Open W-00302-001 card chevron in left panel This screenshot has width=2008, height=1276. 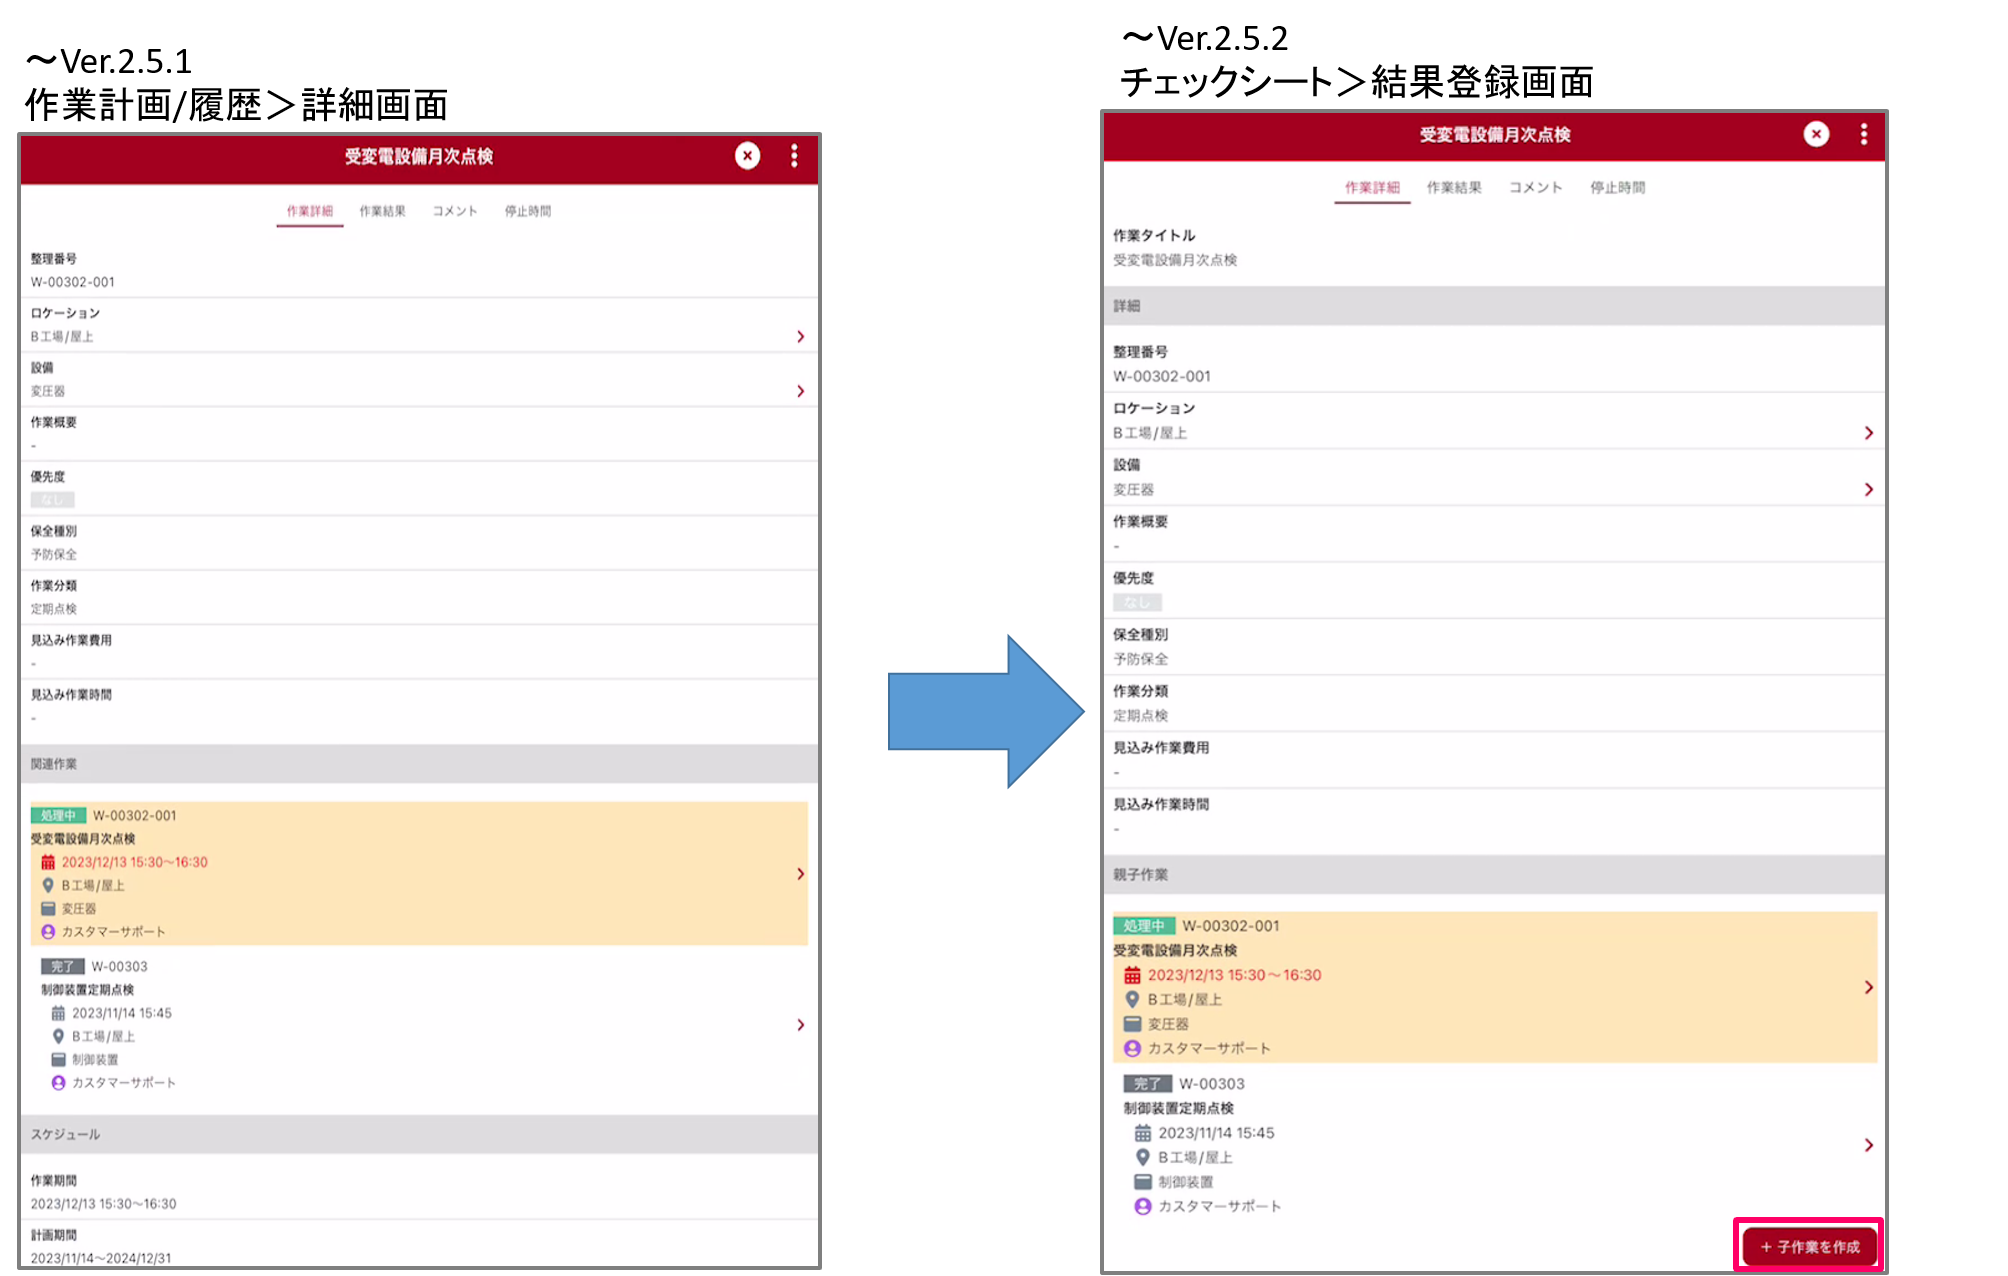point(800,874)
